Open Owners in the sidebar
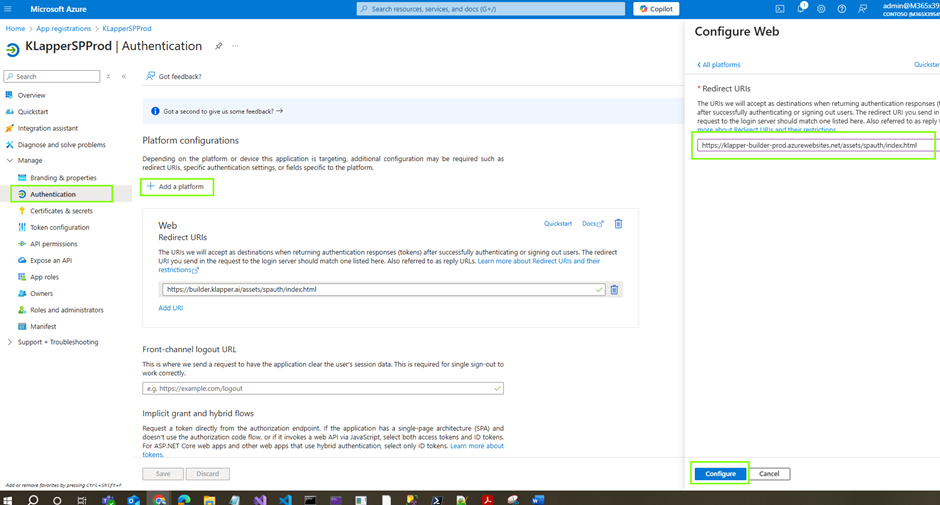This screenshot has height=505, width=940. (x=41, y=294)
